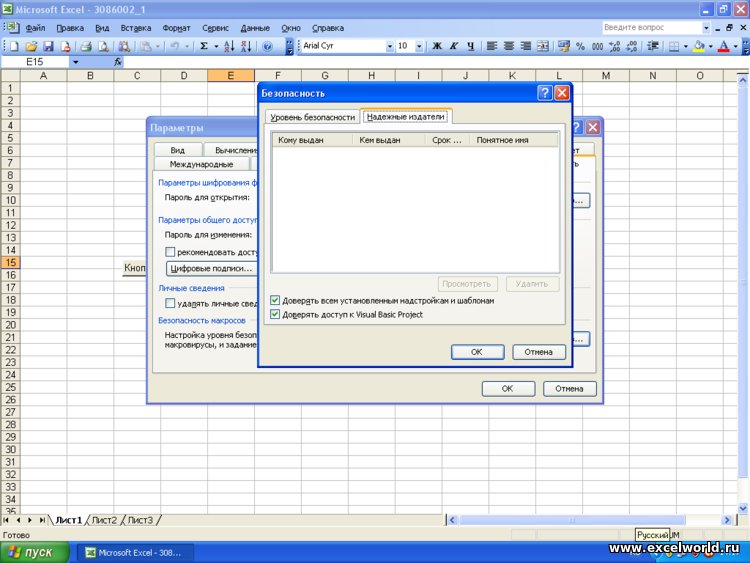Sort descending with the Z-A icon
Image resolution: width=750 pixels, height=563 pixels.
tap(246, 46)
